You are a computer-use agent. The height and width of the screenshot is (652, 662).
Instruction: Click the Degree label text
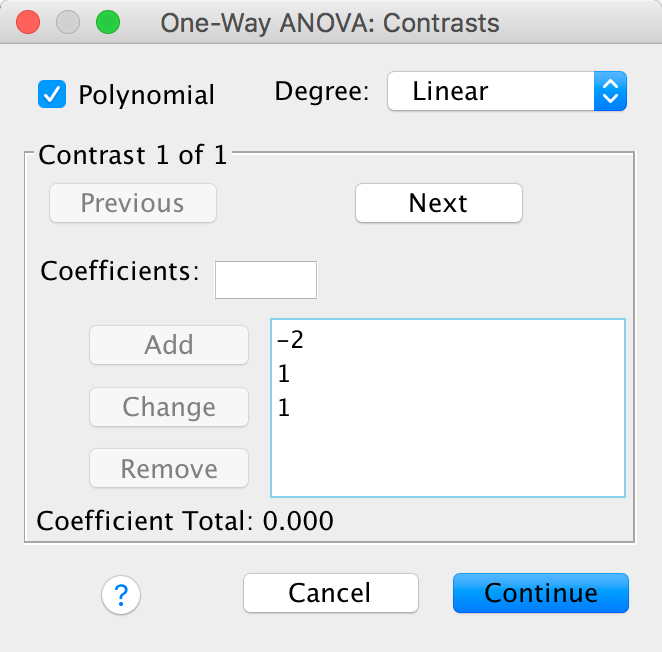322,92
